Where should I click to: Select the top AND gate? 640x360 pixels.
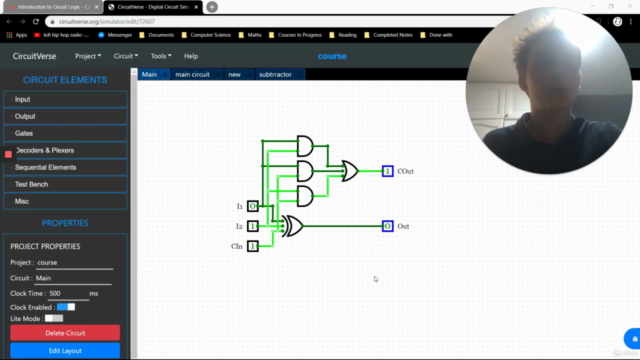pyautogui.click(x=305, y=146)
